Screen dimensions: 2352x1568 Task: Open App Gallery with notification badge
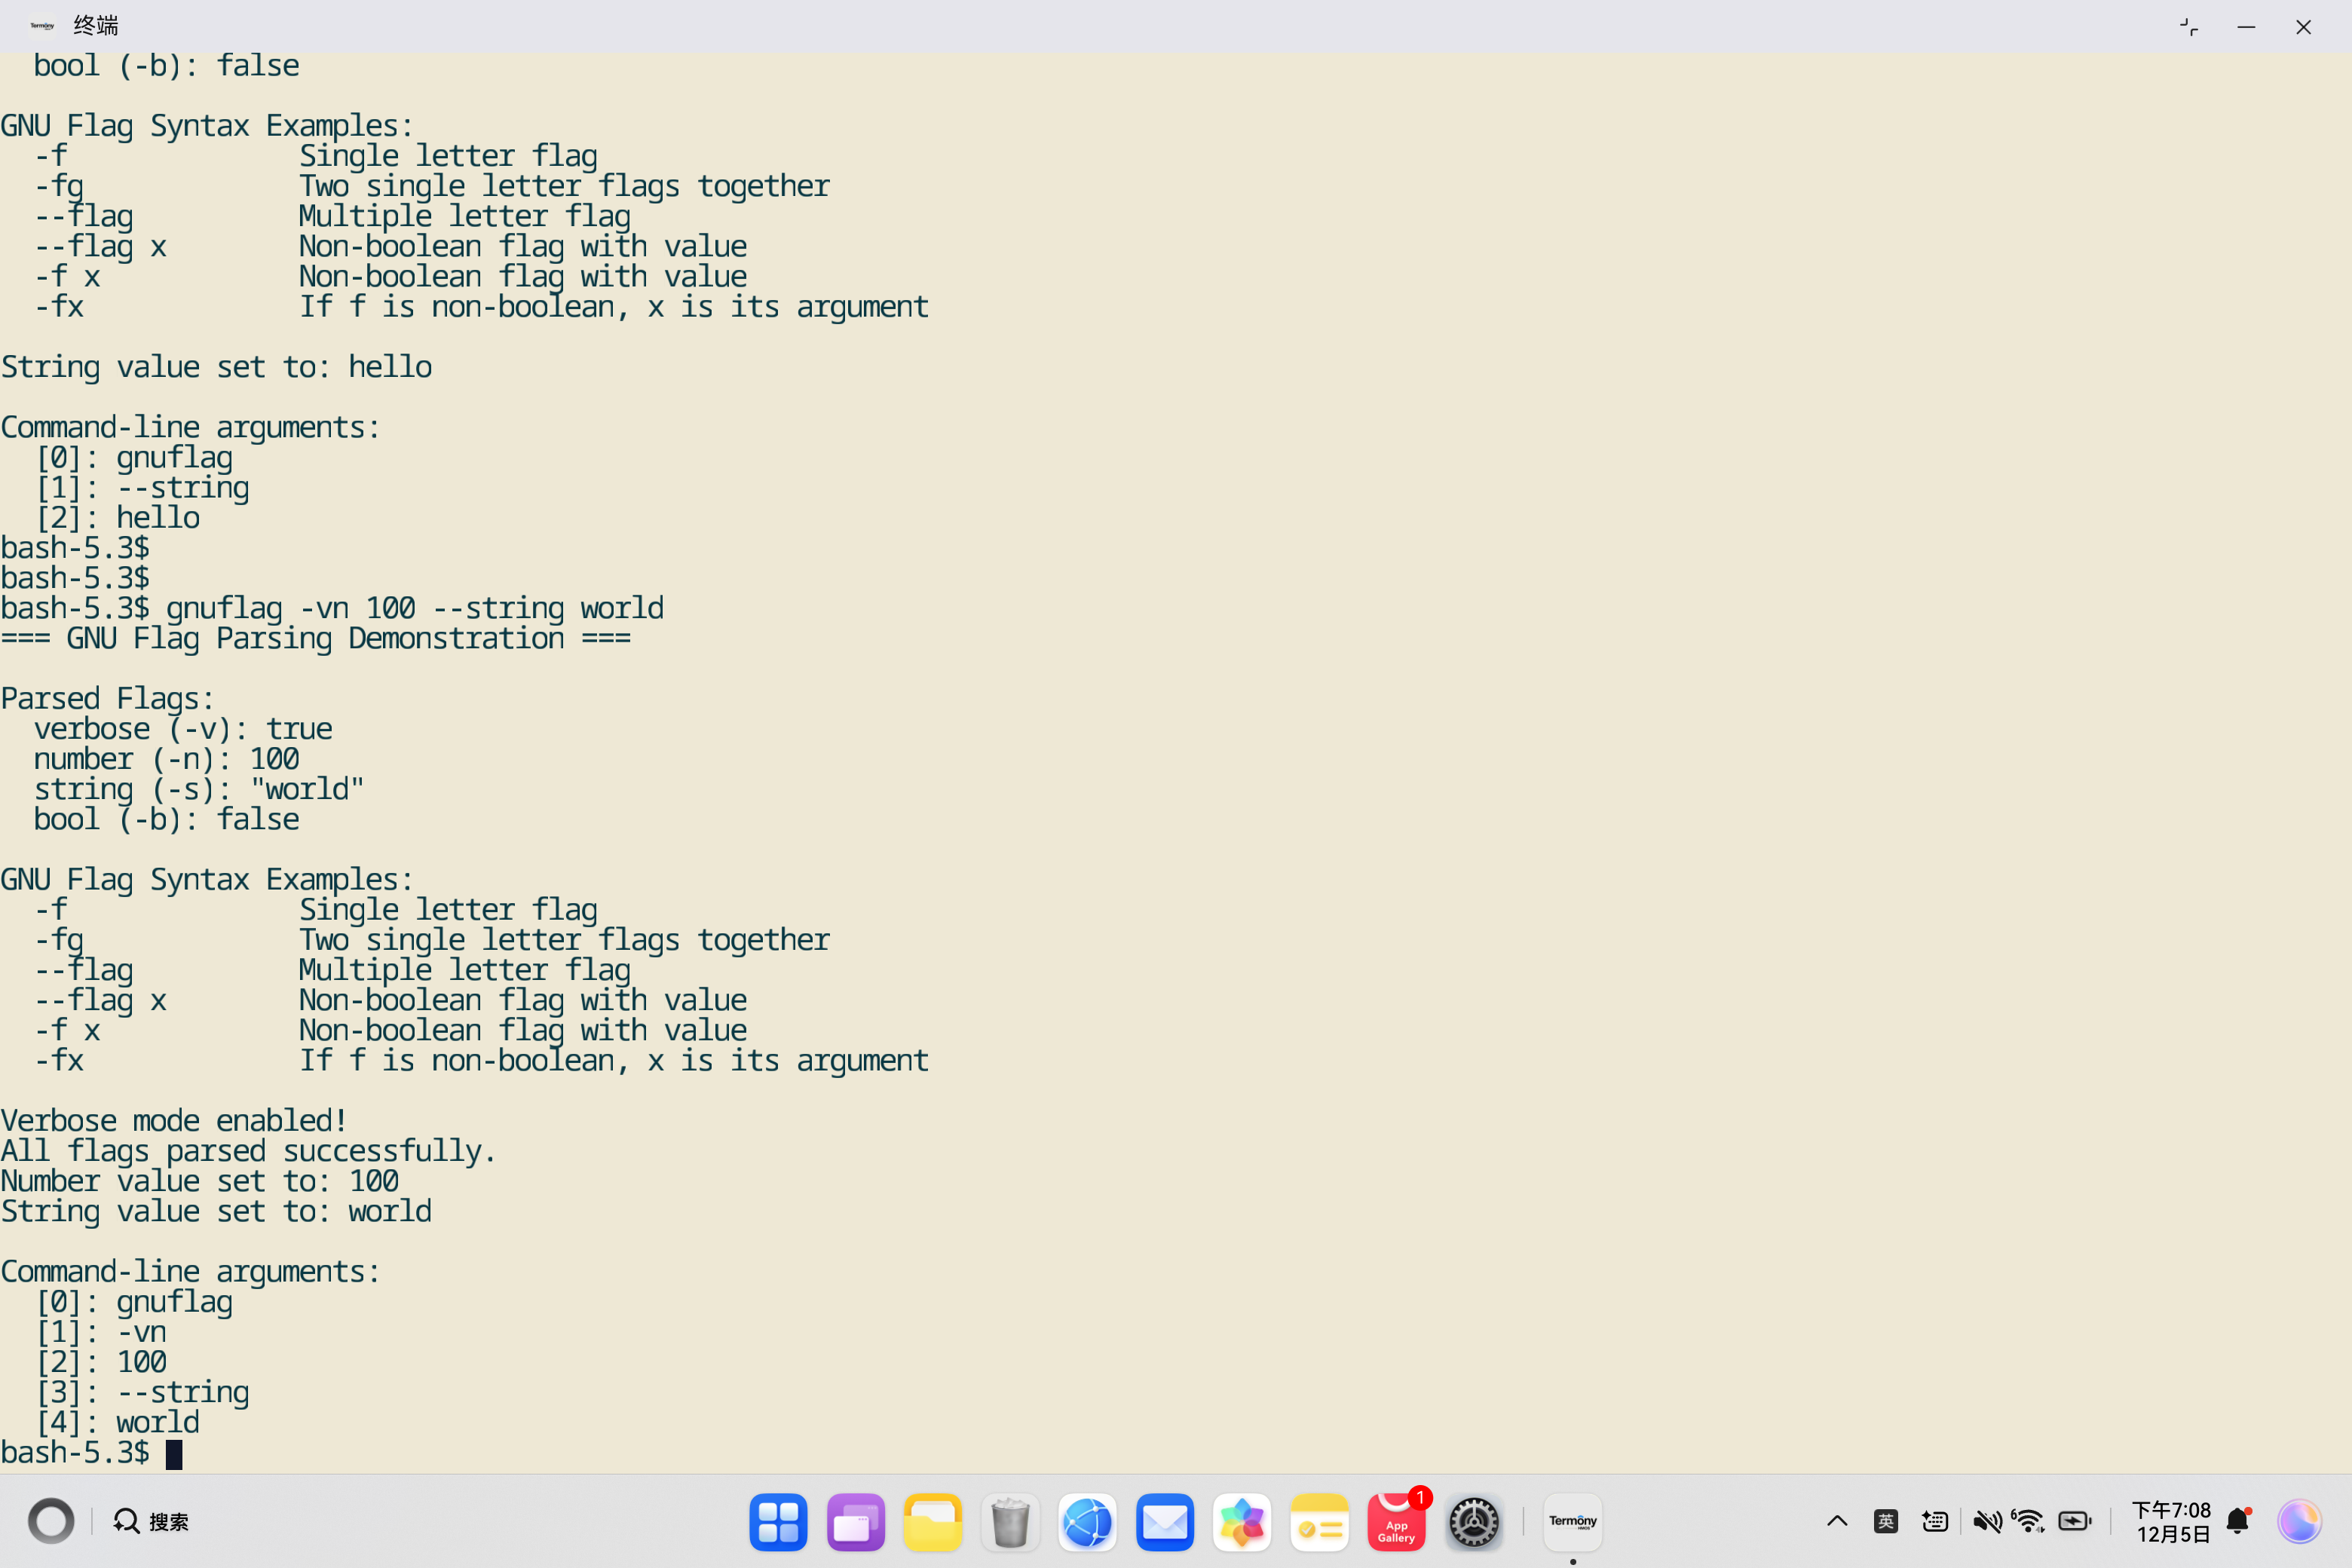(x=1396, y=1522)
